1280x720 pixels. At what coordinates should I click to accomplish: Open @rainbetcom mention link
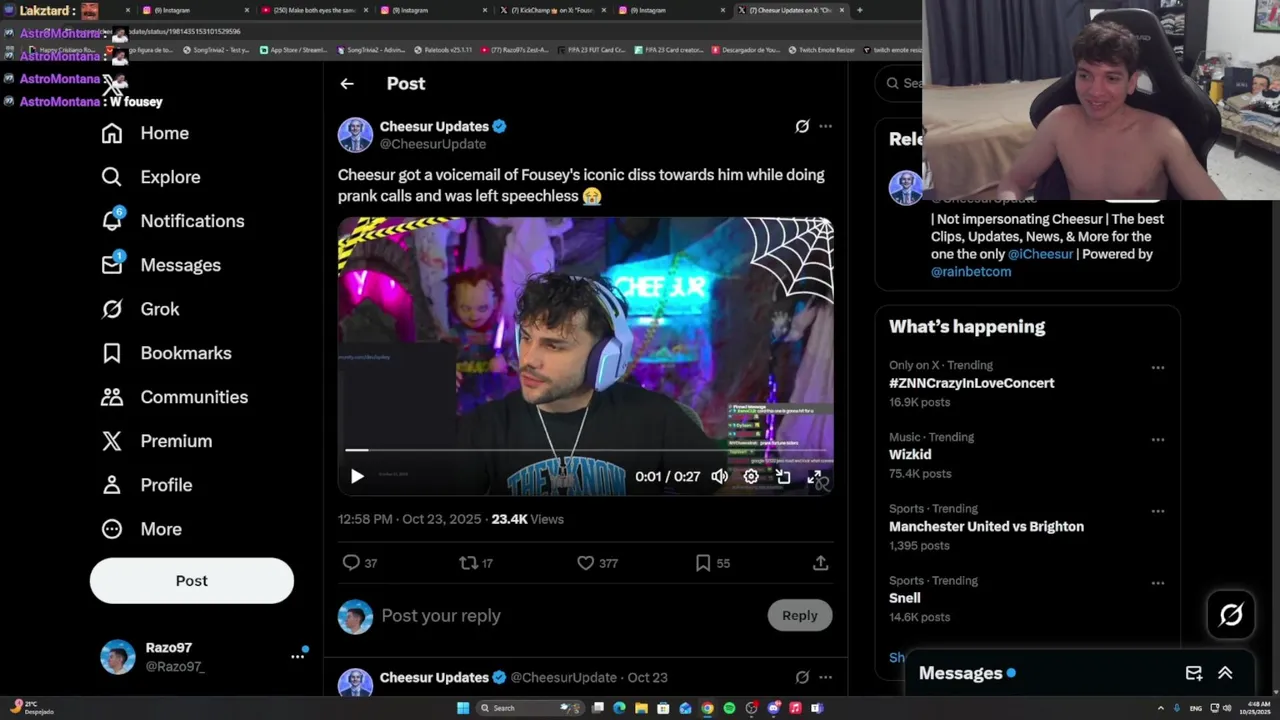click(x=971, y=271)
